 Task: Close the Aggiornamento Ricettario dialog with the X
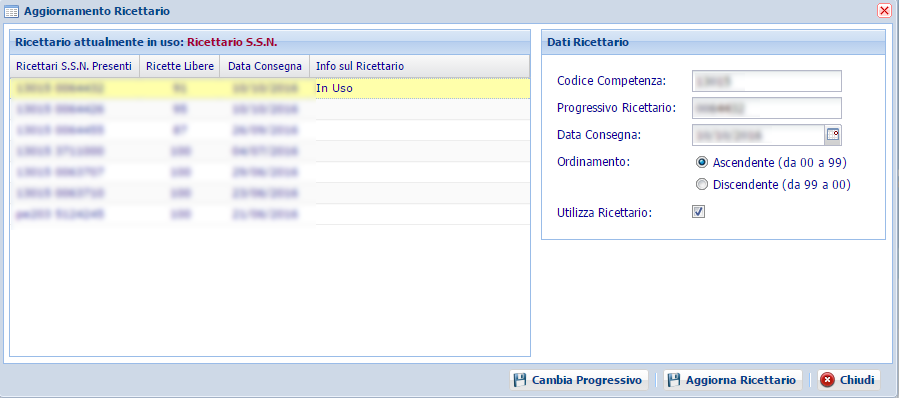884,10
